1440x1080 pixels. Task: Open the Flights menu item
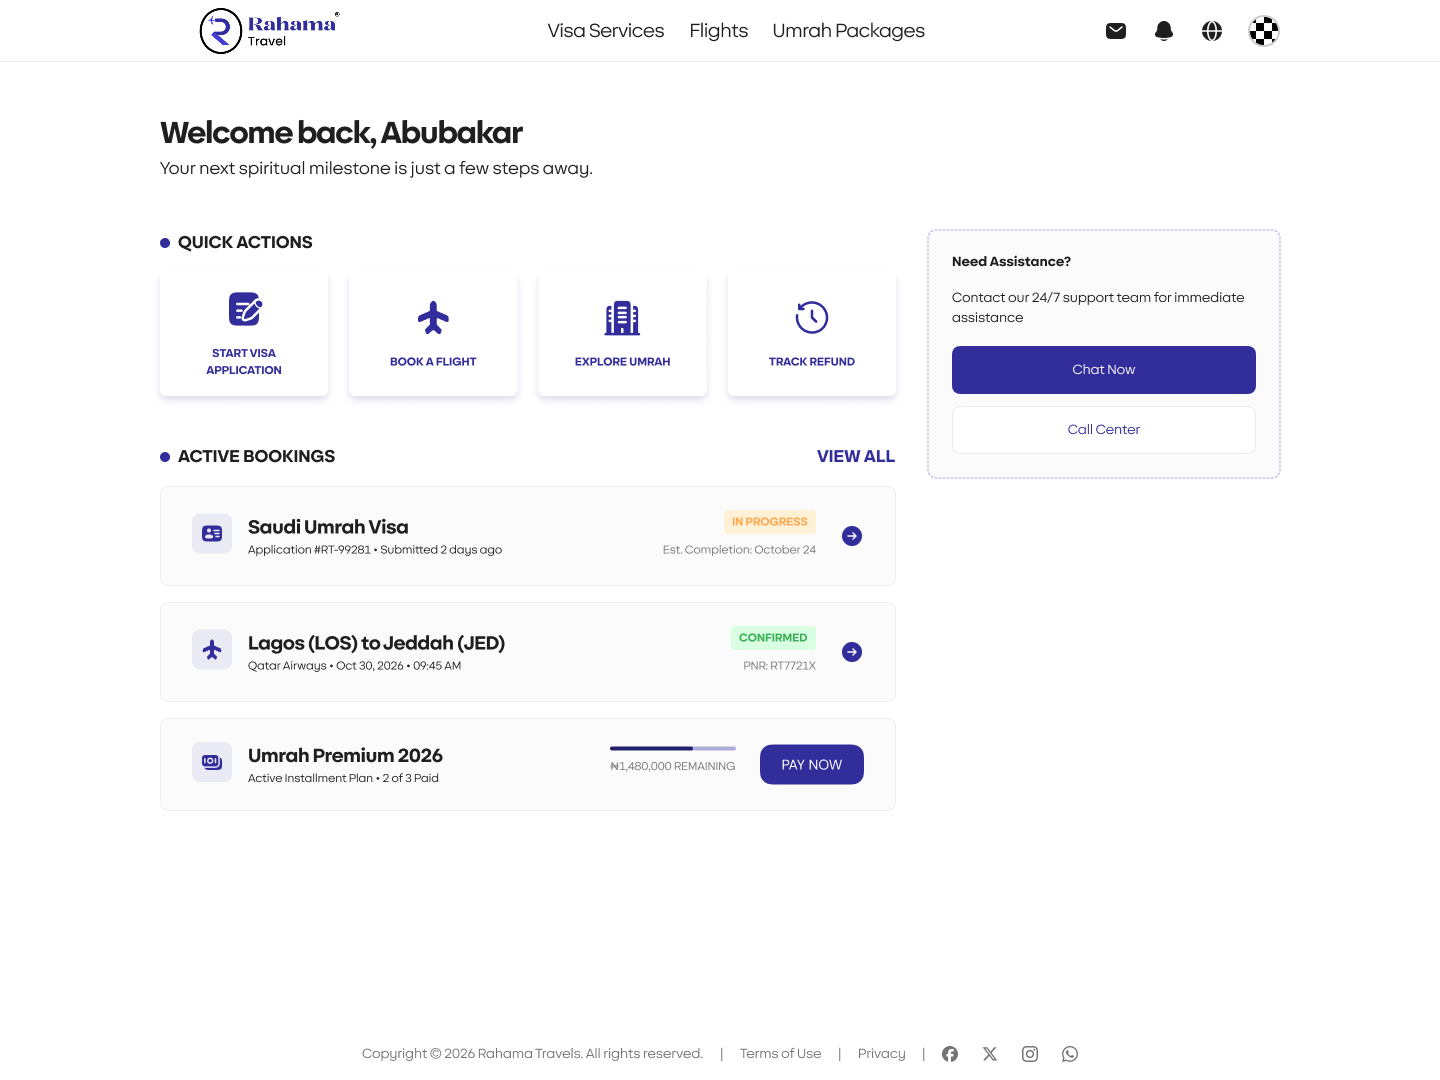click(x=719, y=31)
